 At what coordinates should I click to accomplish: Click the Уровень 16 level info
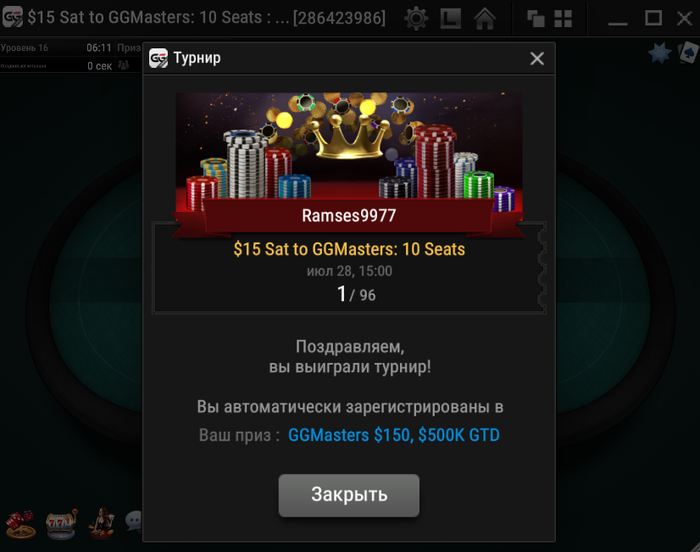tap(25, 48)
